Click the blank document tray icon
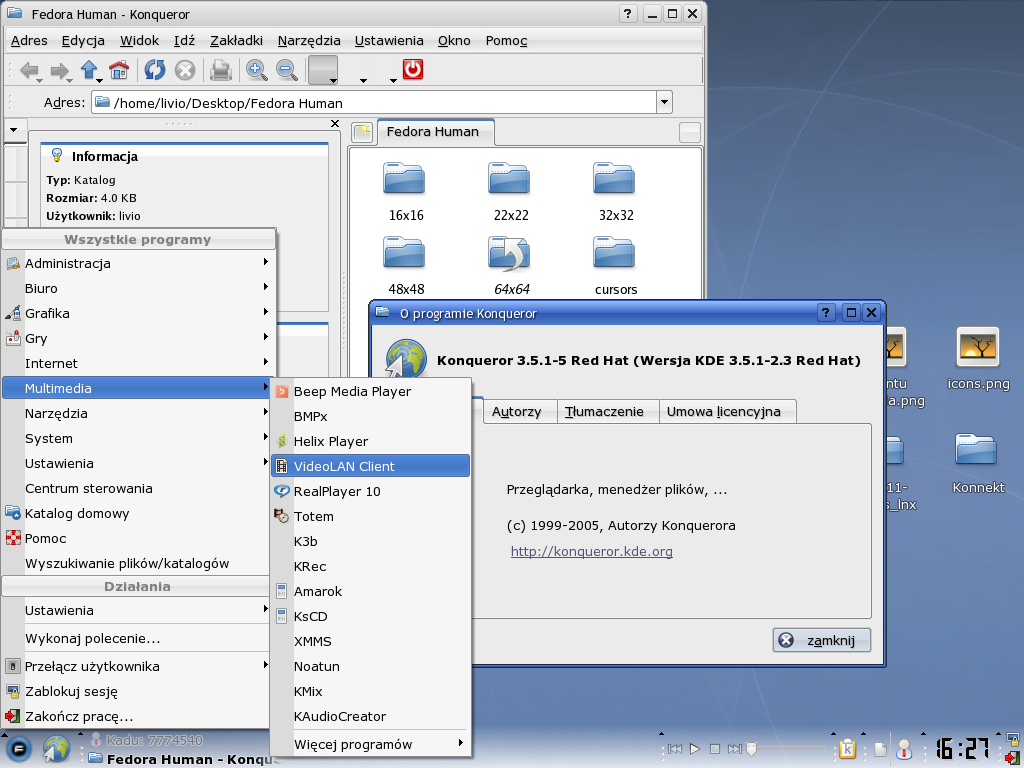 (x=880, y=750)
